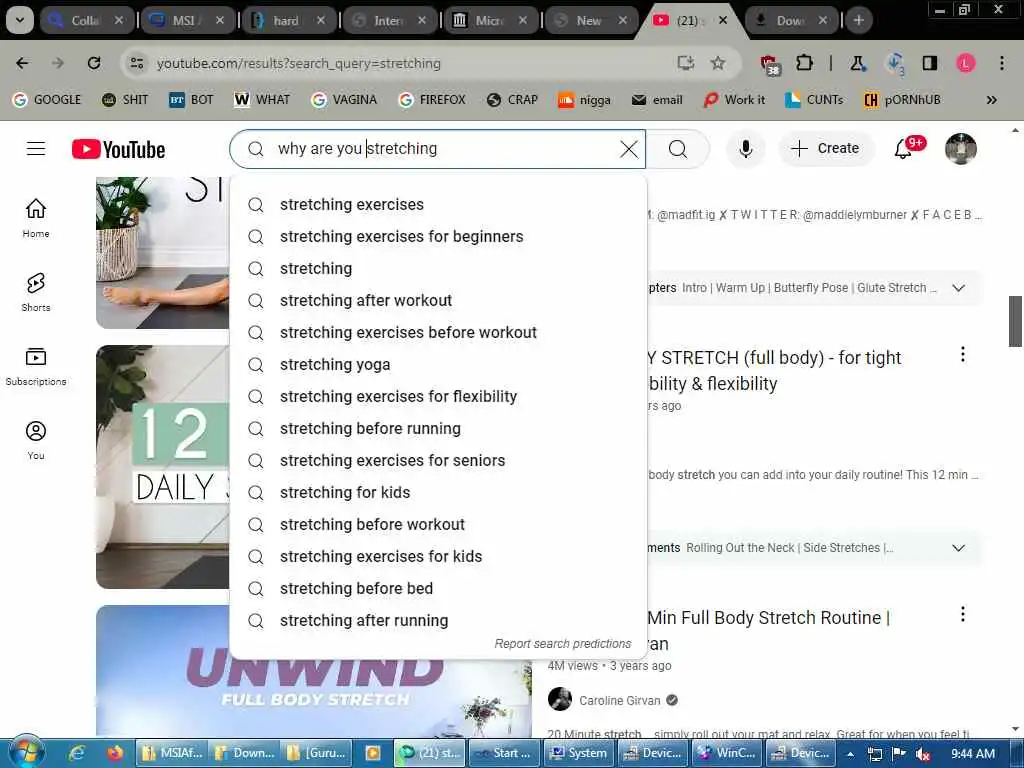Open a new tab with the plus button
This screenshot has height=768, width=1024.
(x=859, y=20)
